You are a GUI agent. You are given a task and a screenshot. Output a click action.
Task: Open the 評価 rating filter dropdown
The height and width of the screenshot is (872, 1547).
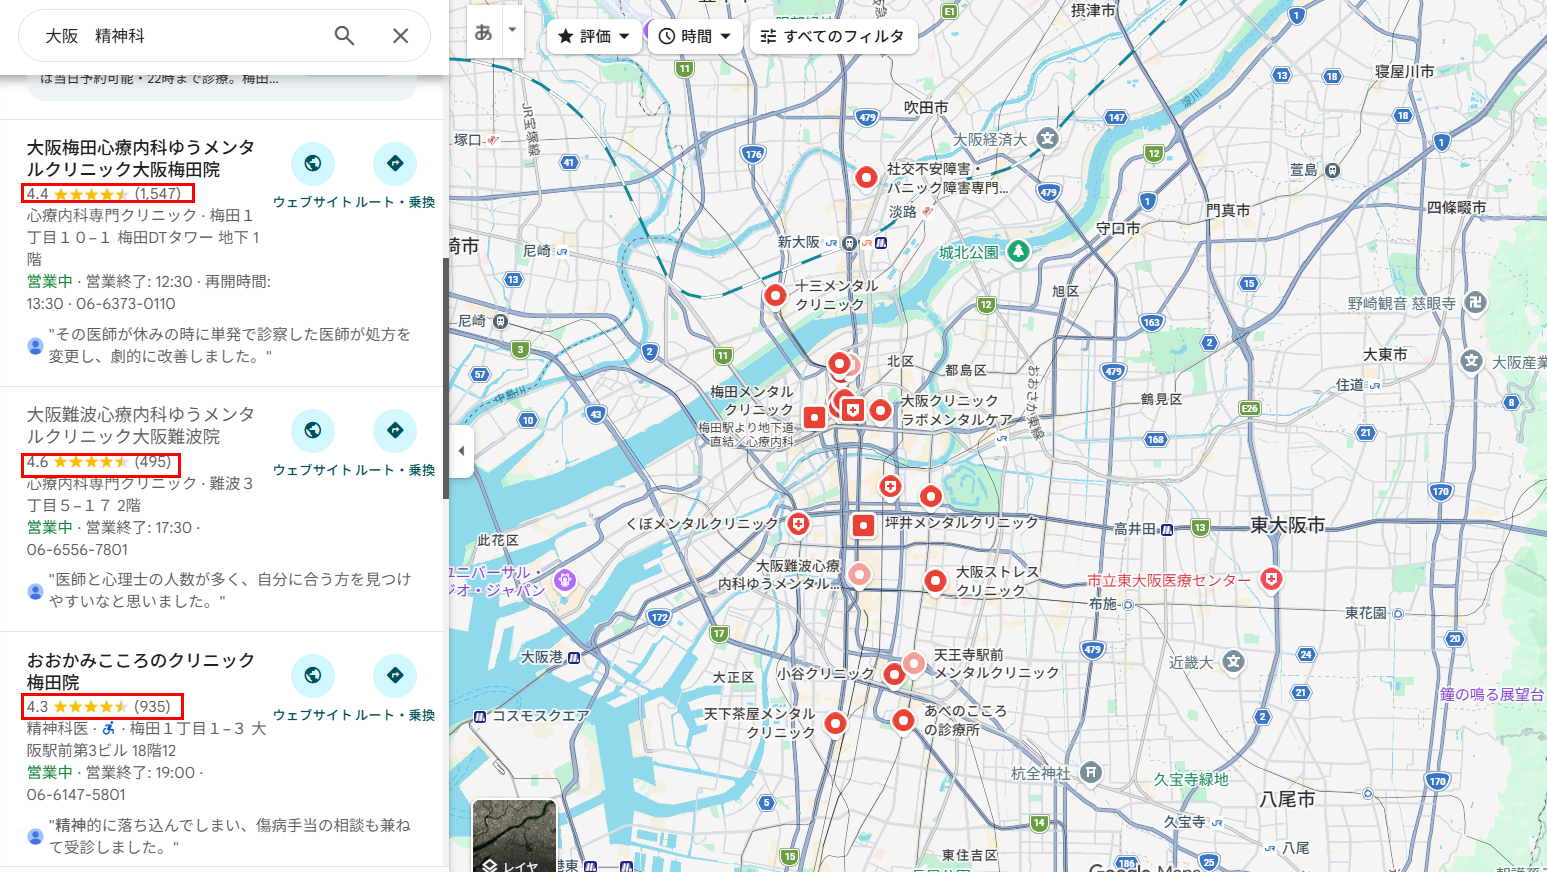[x=593, y=36]
